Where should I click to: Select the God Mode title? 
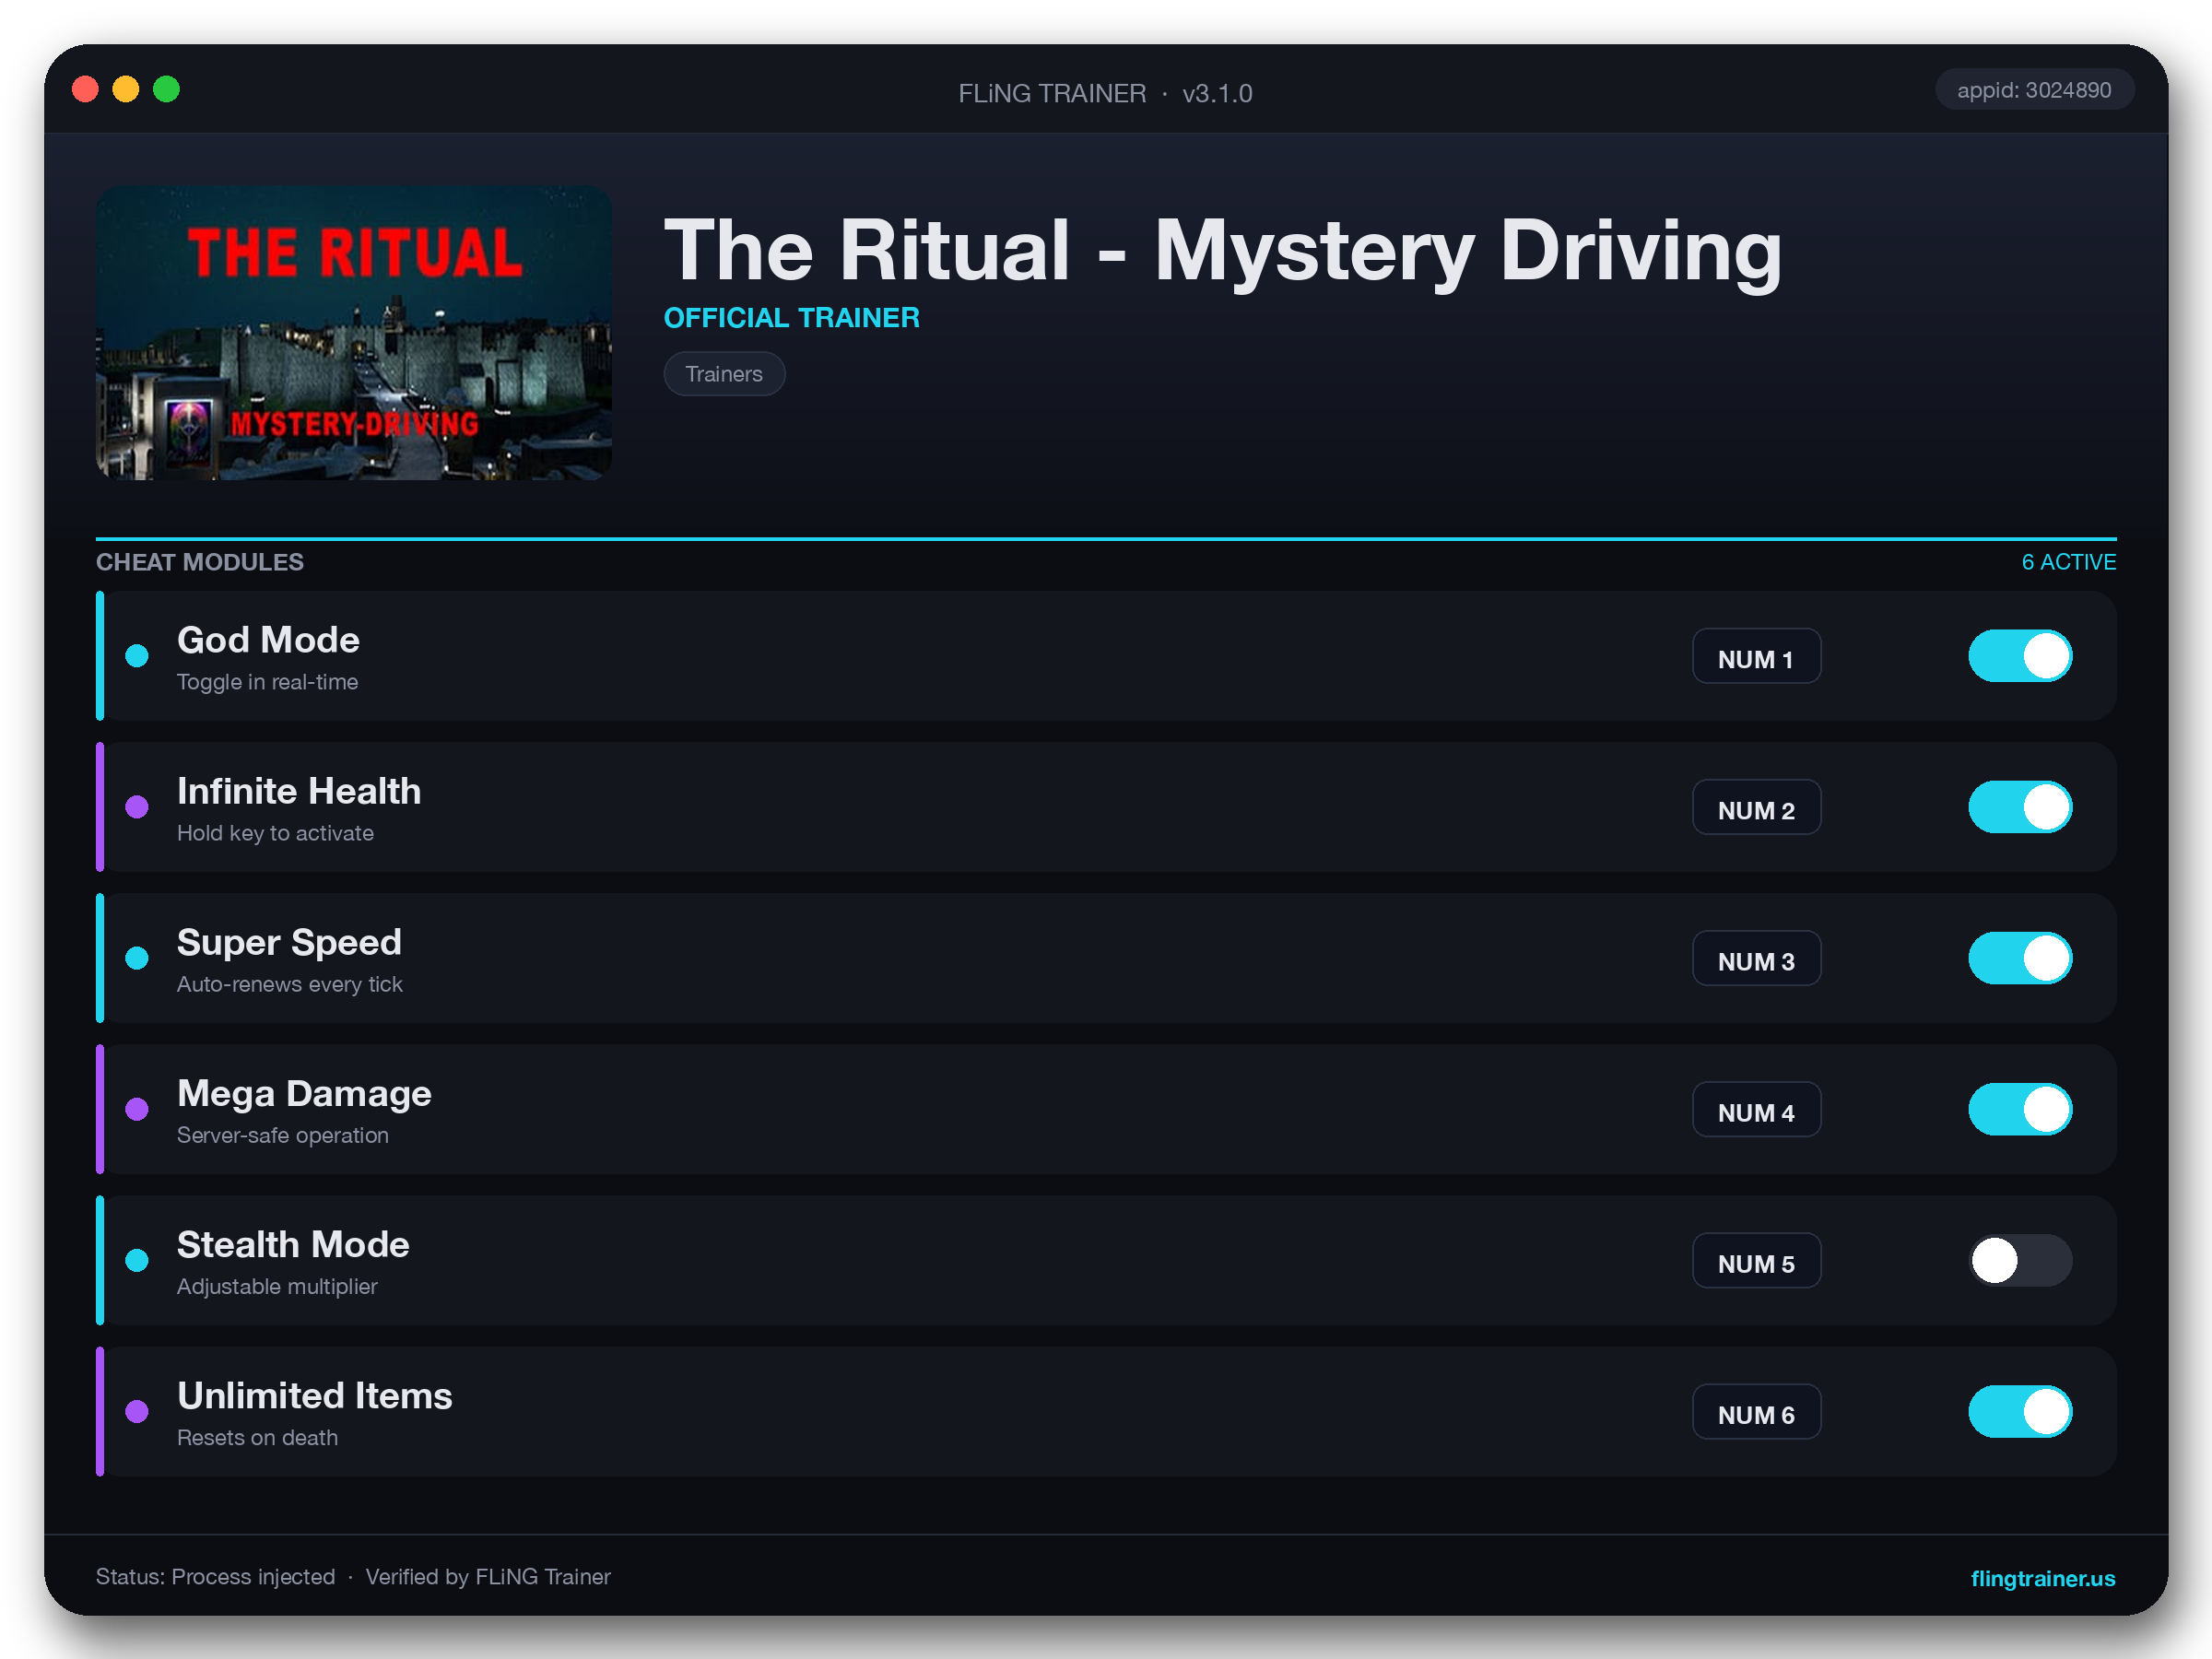pyautogui.click(x=268, y=640)
